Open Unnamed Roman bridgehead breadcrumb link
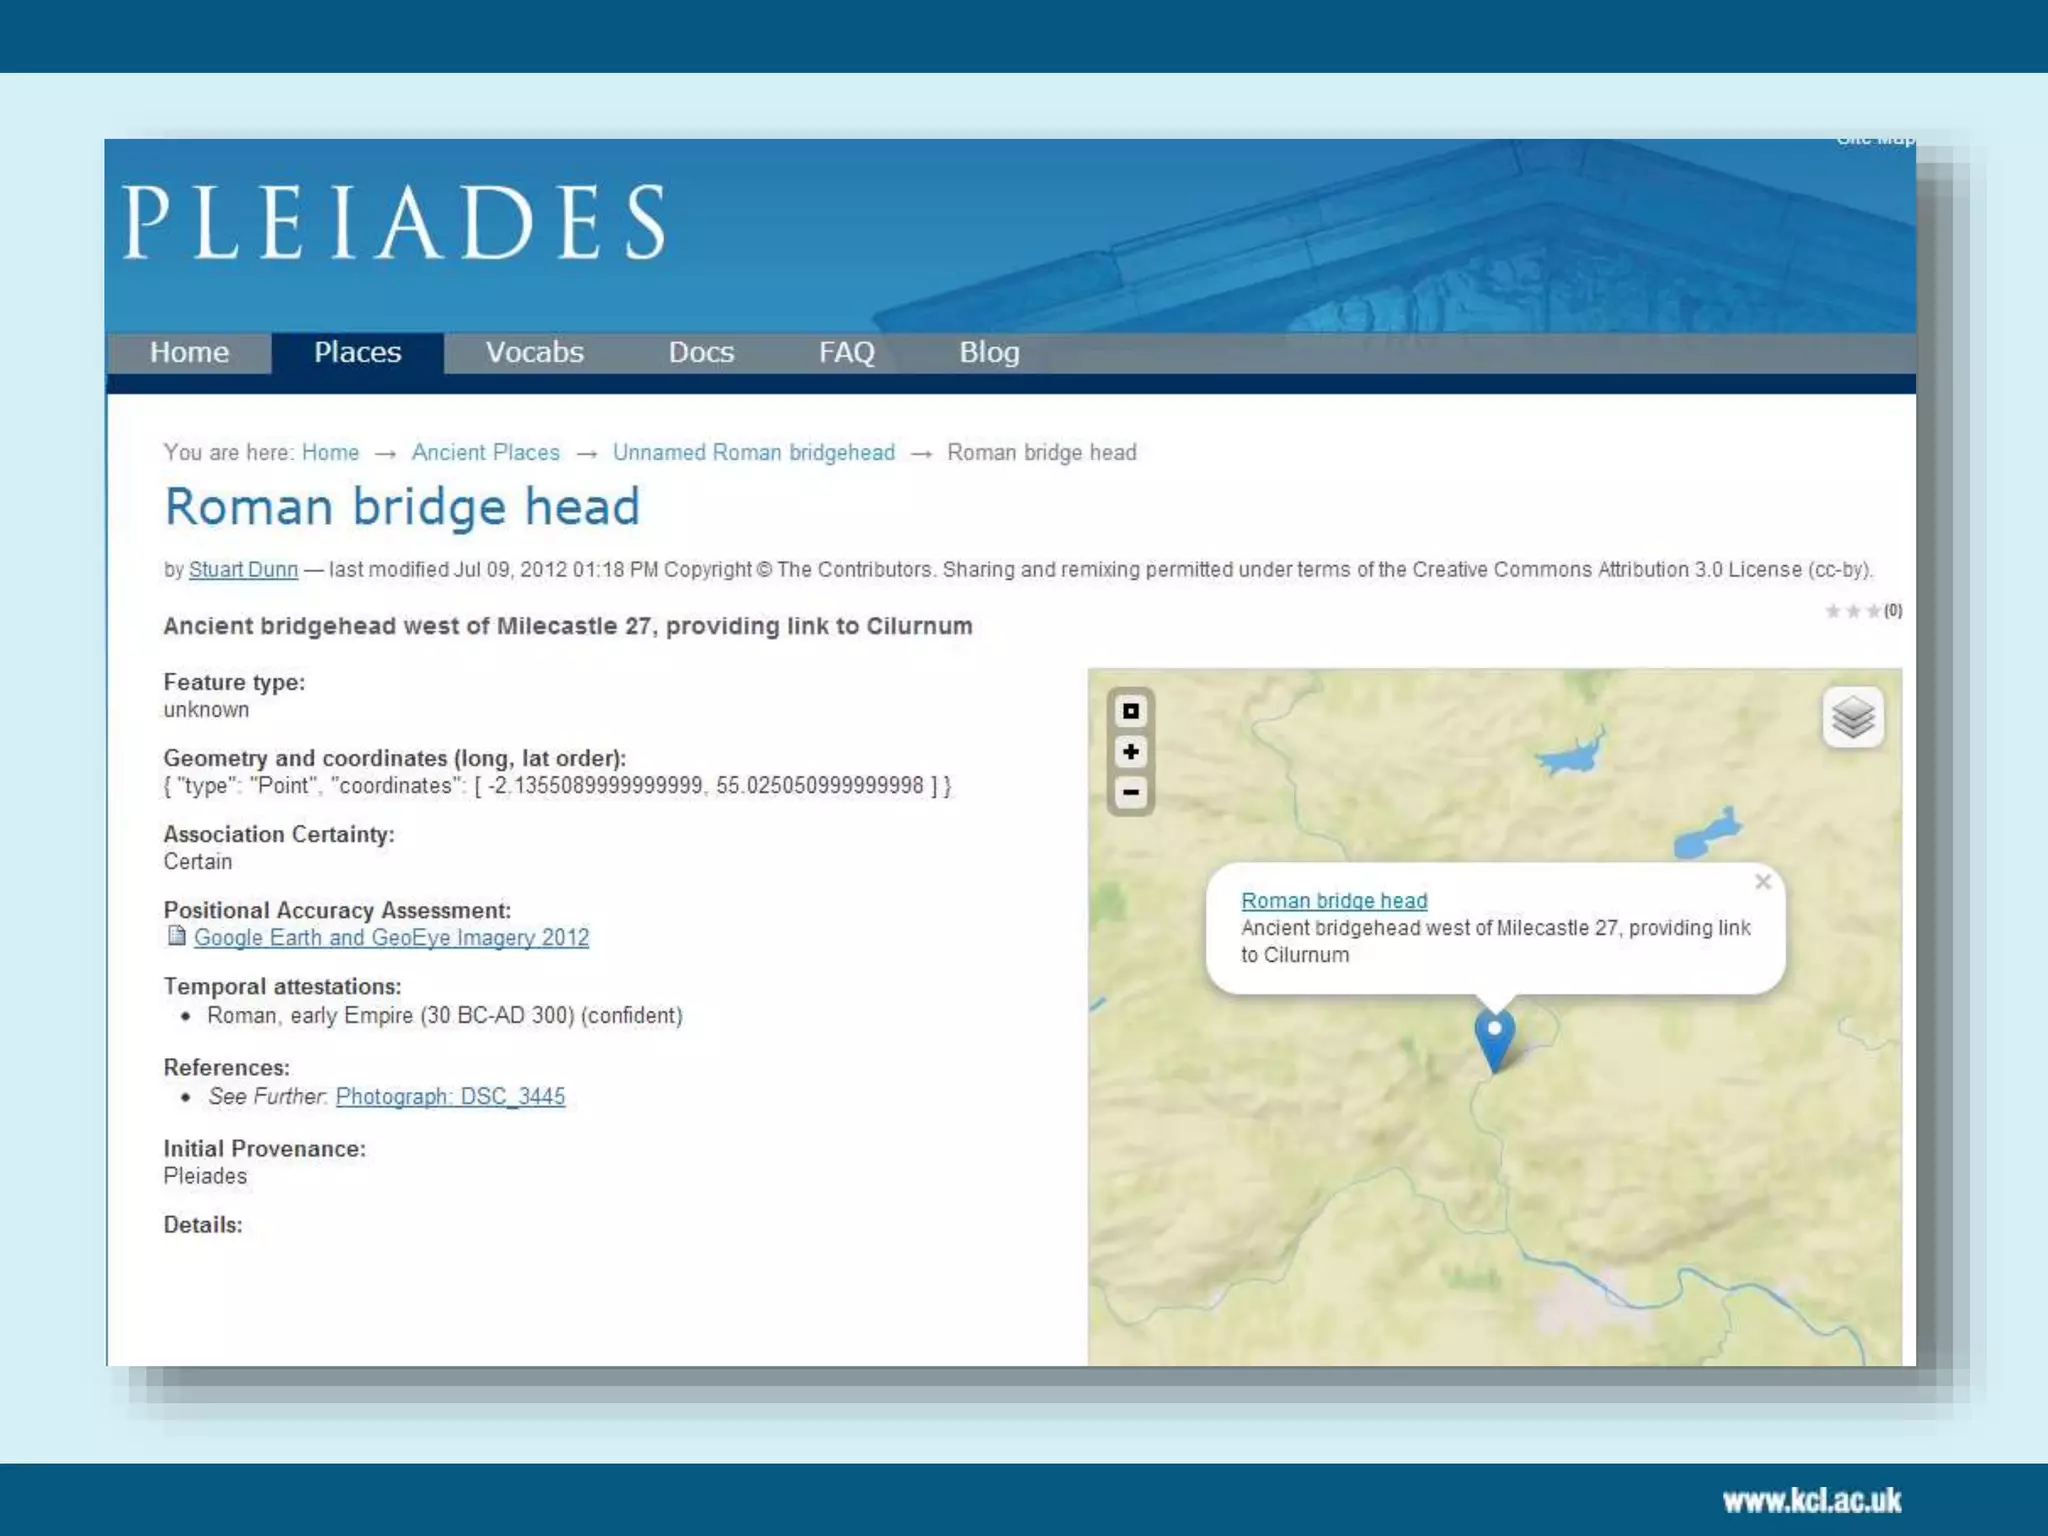 (753, 452)
